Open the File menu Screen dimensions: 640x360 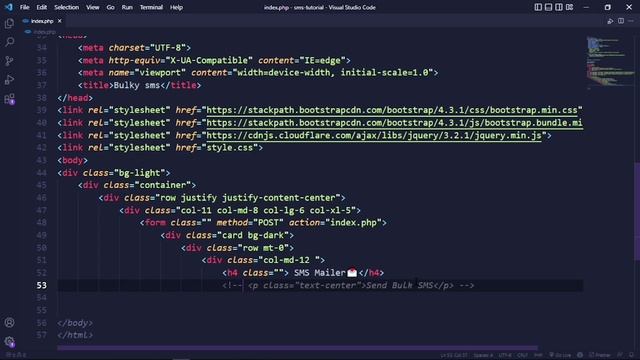point(24,7)
